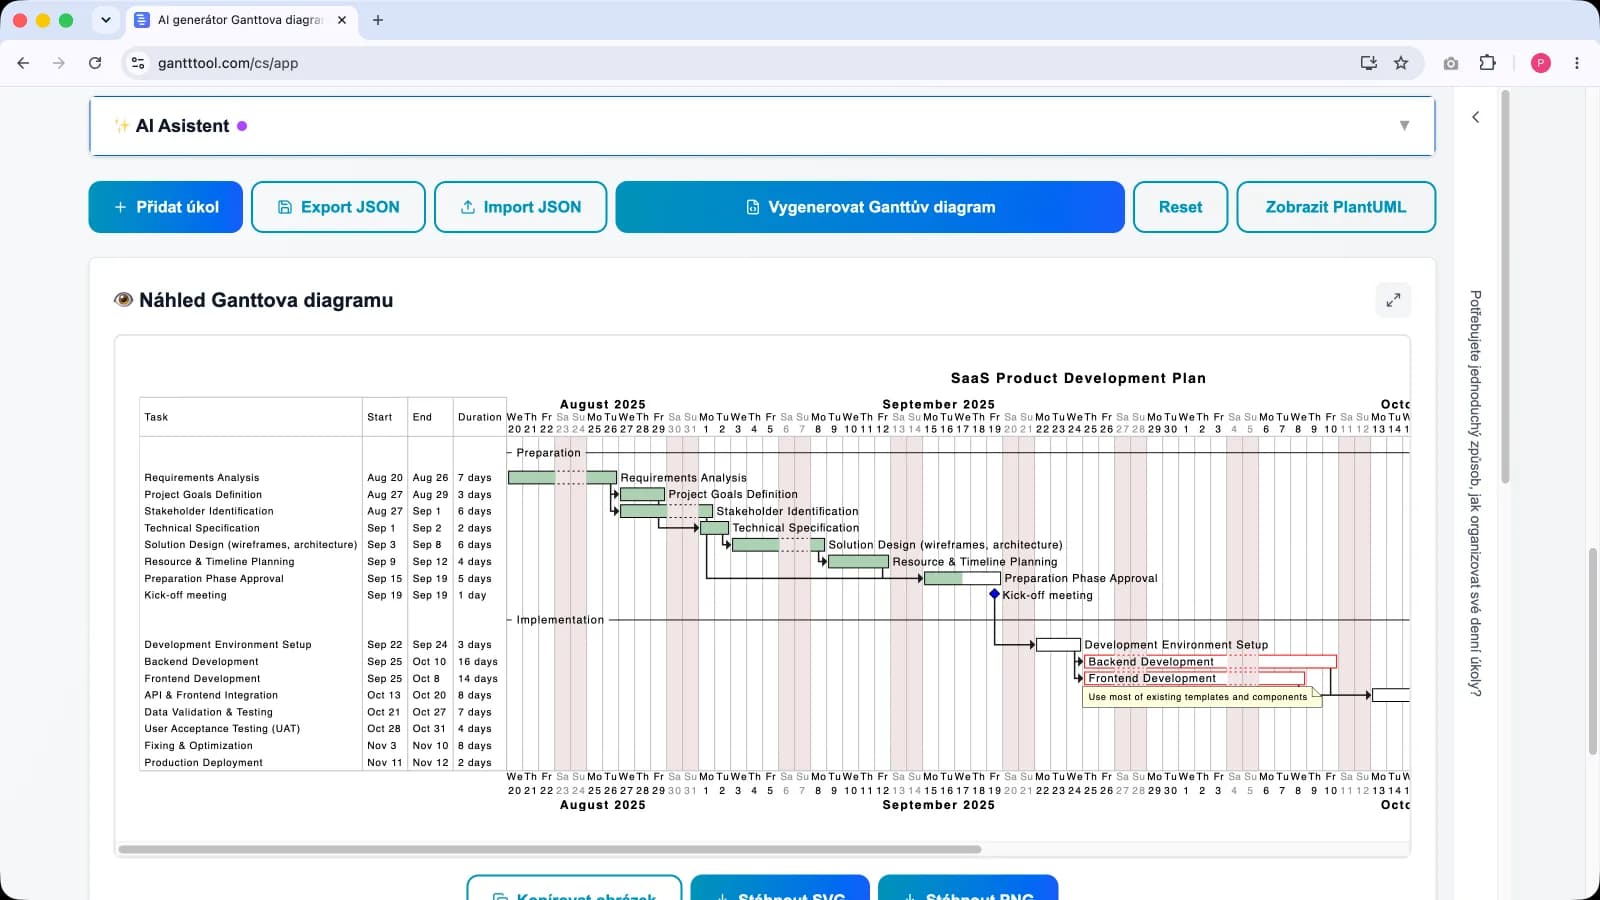1600x900 pixels.
Task: Click the Stakeholder Identification Gantt bar
Action: [x=666, y=511]
